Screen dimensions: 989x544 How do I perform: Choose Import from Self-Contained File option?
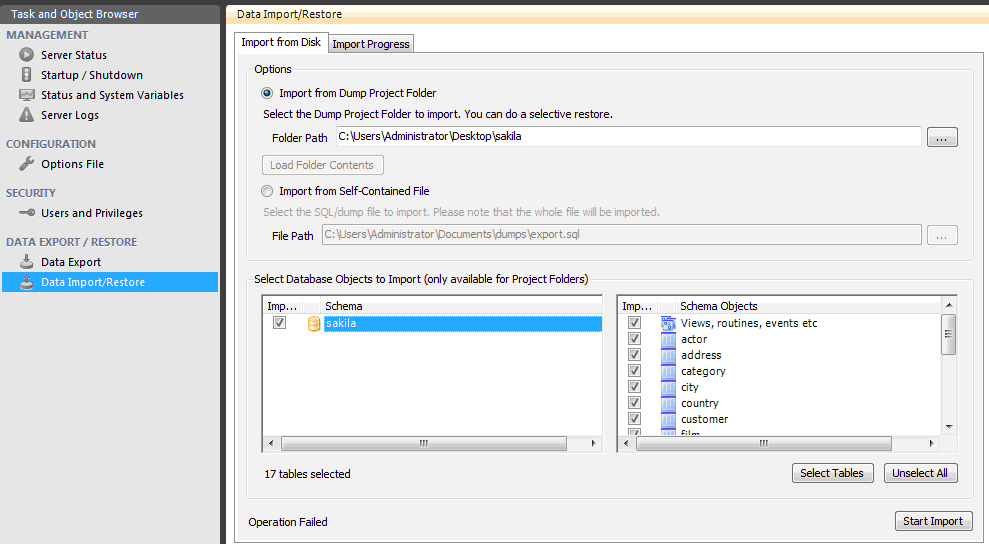[x=267, y=191]
